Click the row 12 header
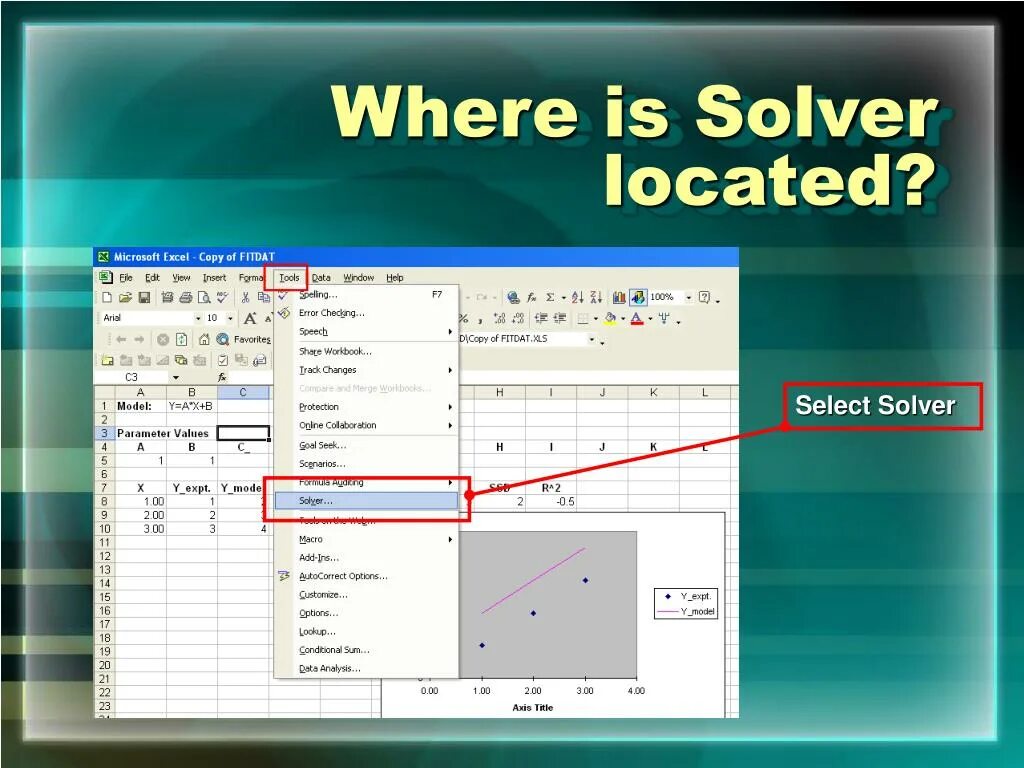The width and height of the screenshot is (1024, 768). (104, 556)
